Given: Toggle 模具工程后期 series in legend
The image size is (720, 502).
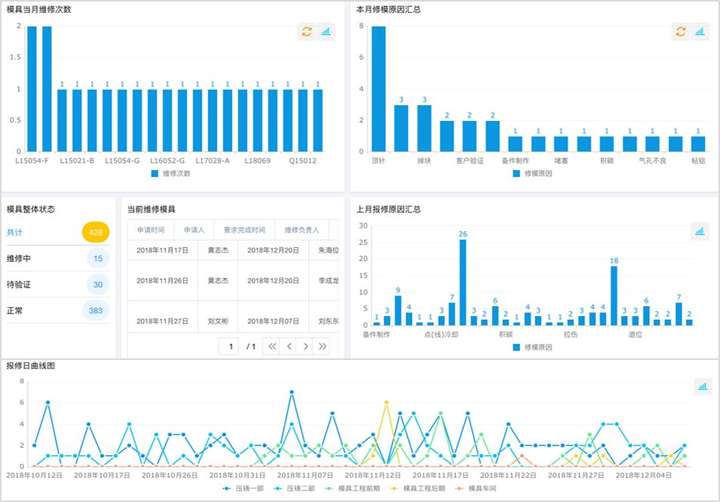Looking at the screenshot, I should coord(418,488).
